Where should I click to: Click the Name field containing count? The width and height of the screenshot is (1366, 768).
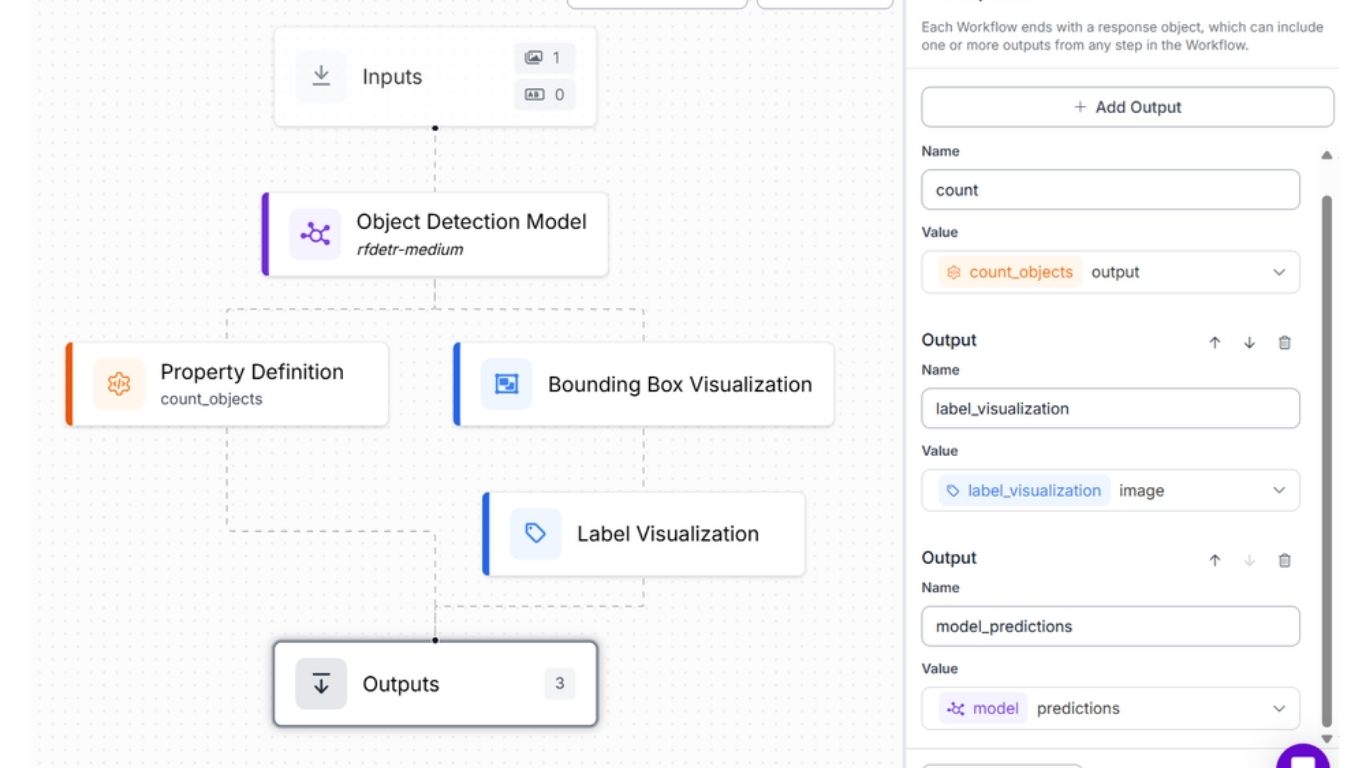(x=1110, y=190)
